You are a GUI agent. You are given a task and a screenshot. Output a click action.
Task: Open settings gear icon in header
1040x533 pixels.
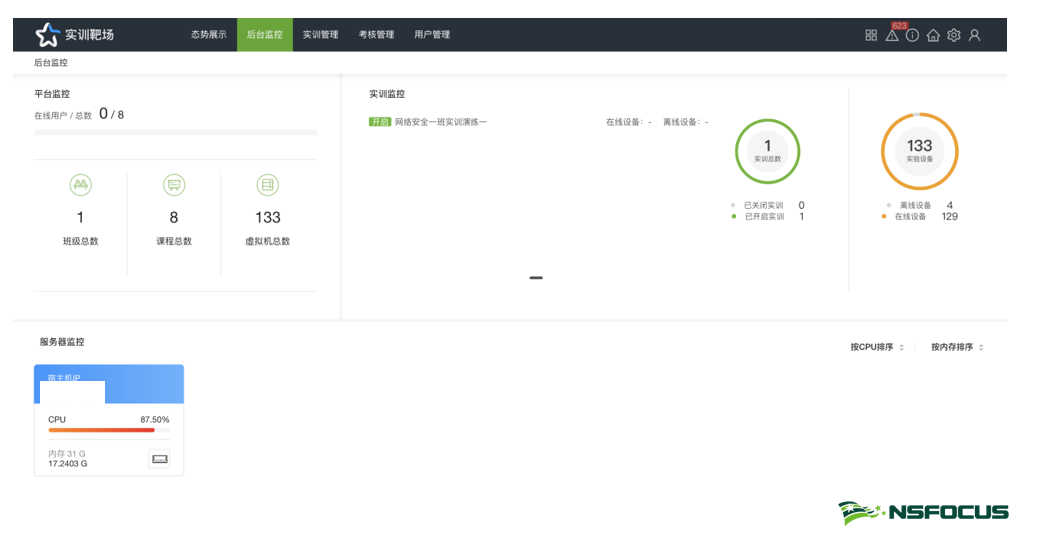(954, 35)
